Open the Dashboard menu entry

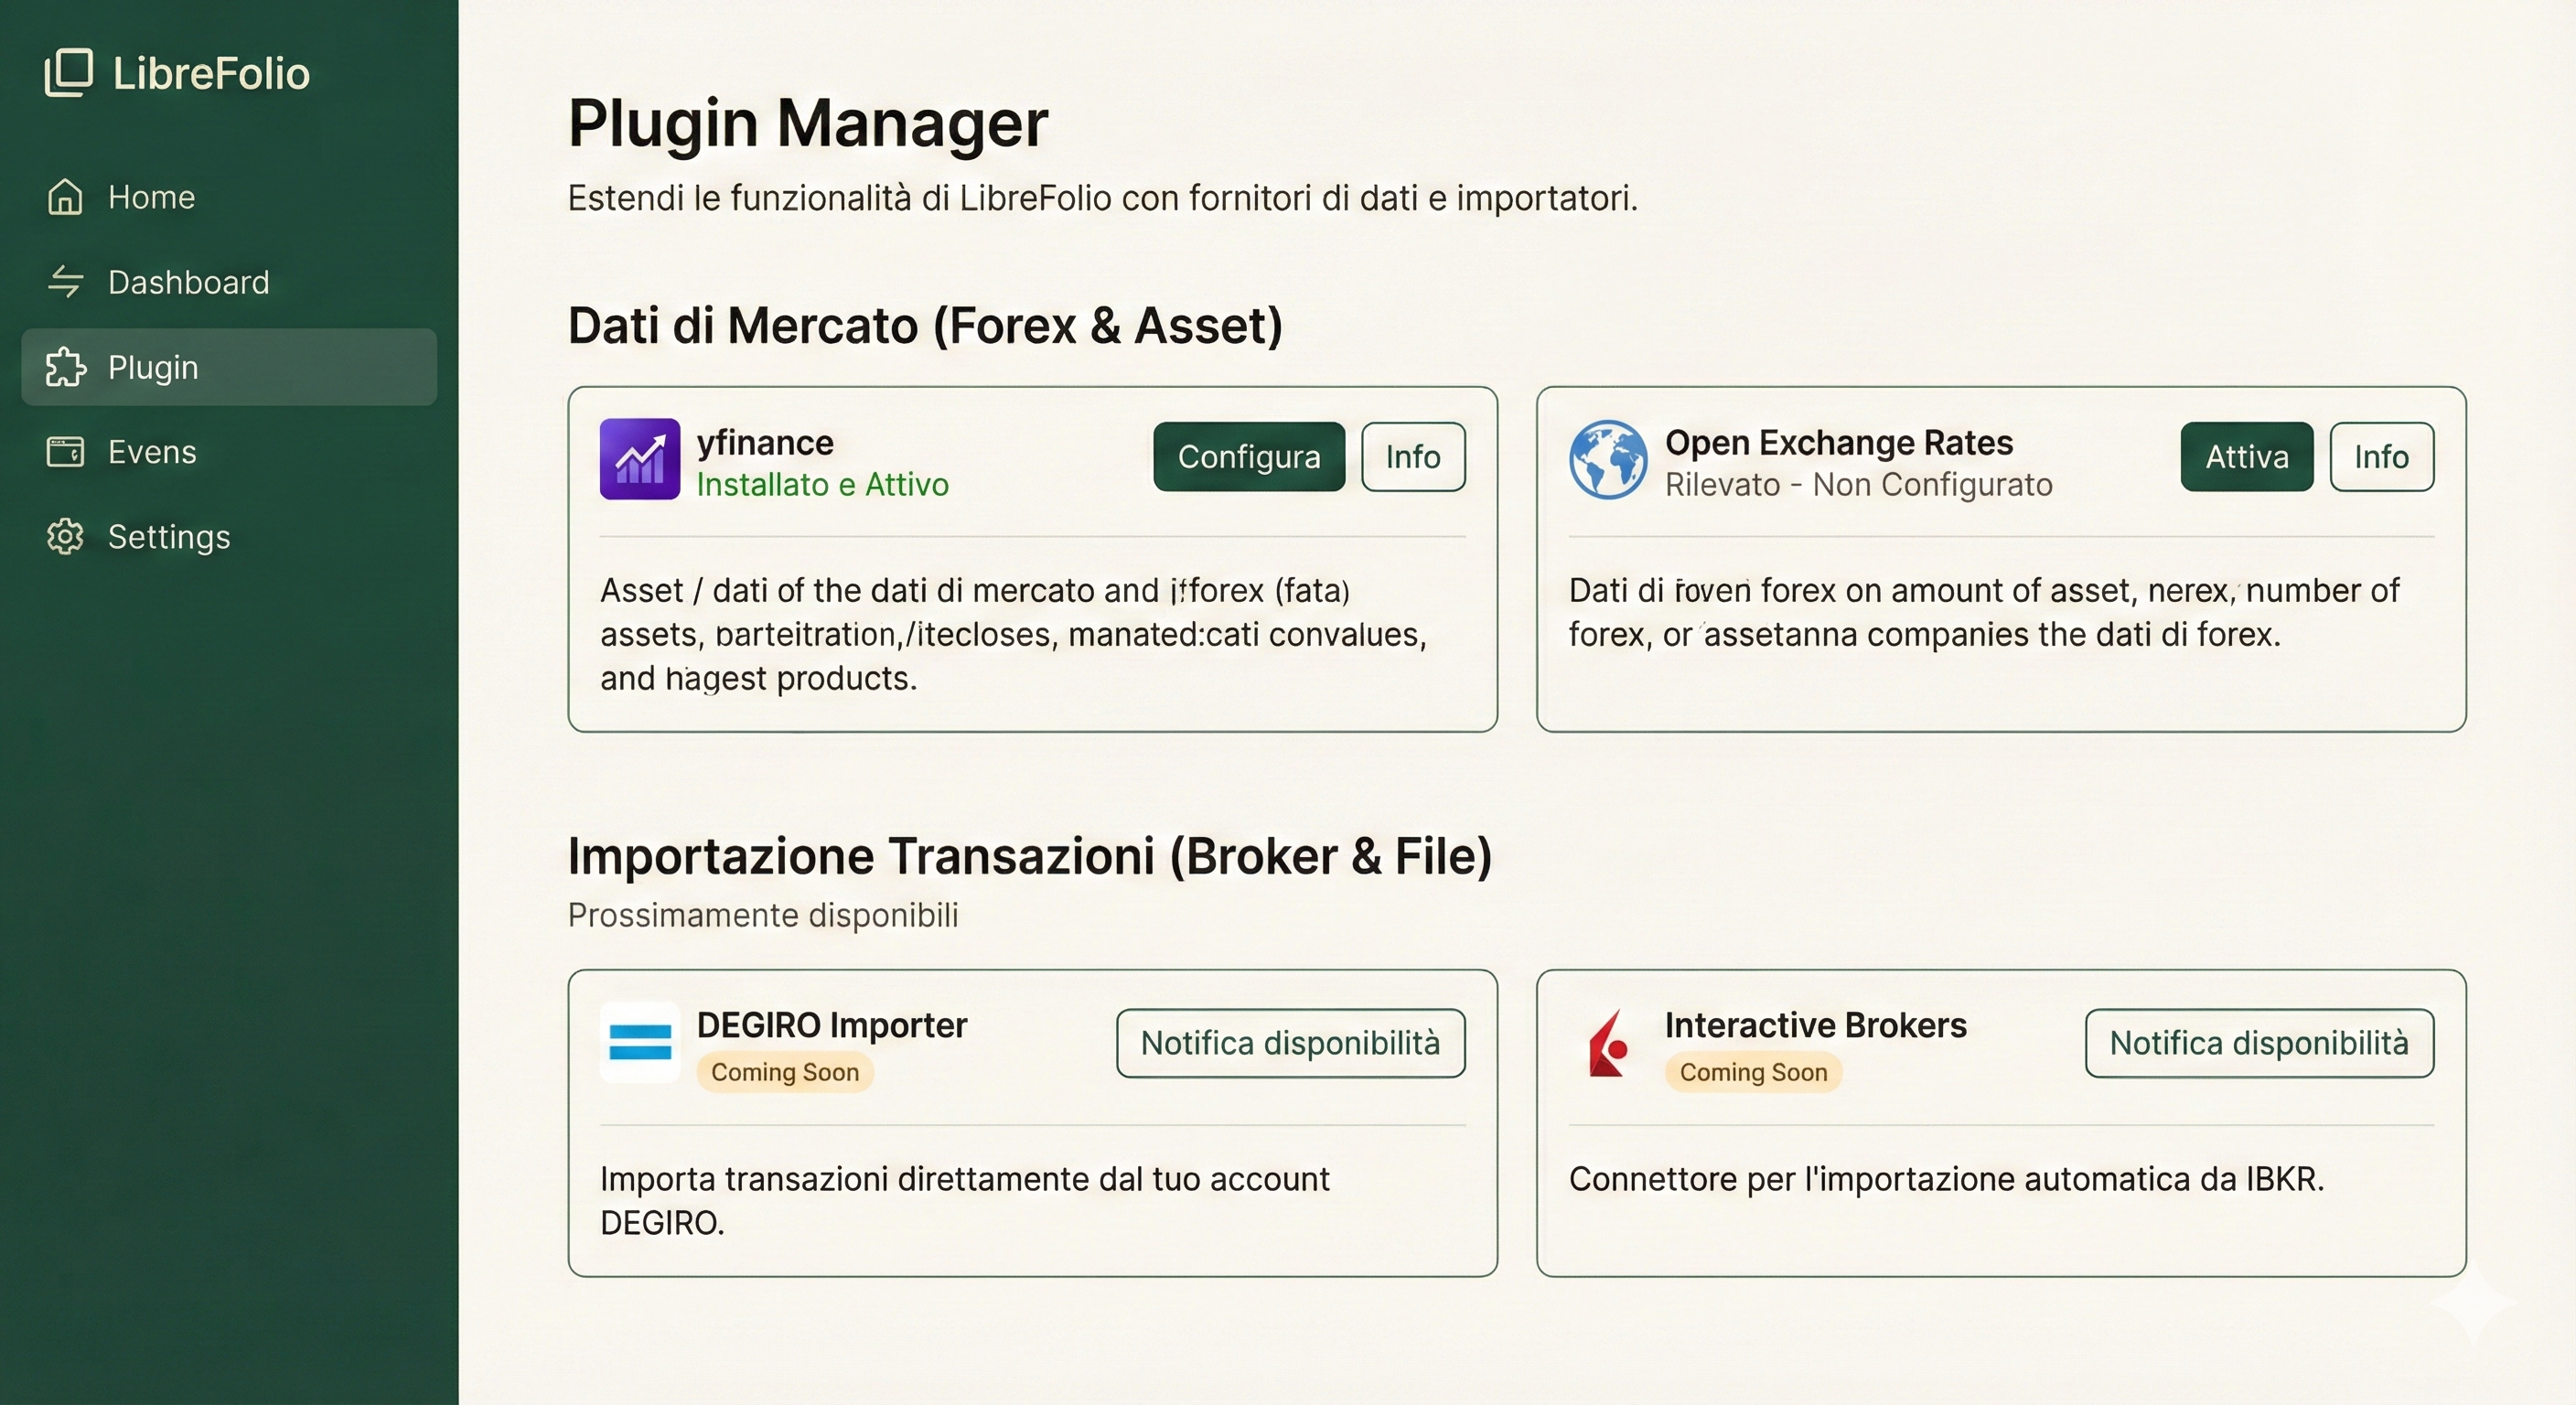[x=188, y=282]
